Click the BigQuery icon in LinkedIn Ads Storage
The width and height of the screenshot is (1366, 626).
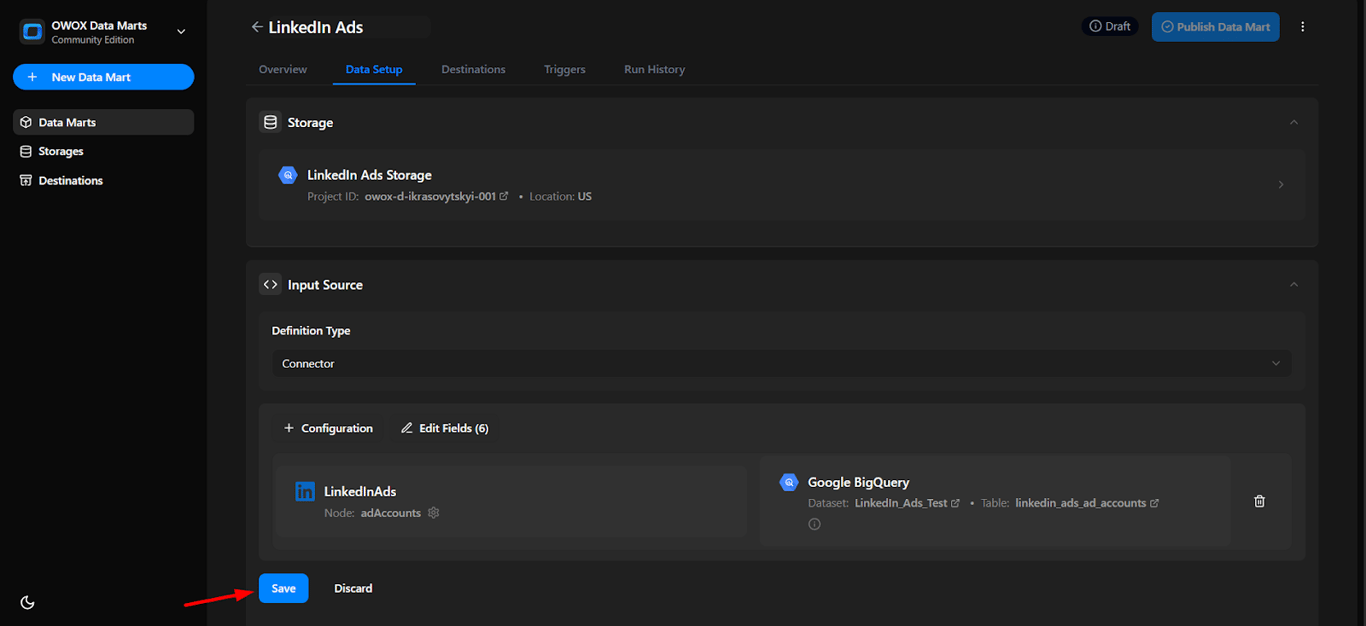point(288,175)
